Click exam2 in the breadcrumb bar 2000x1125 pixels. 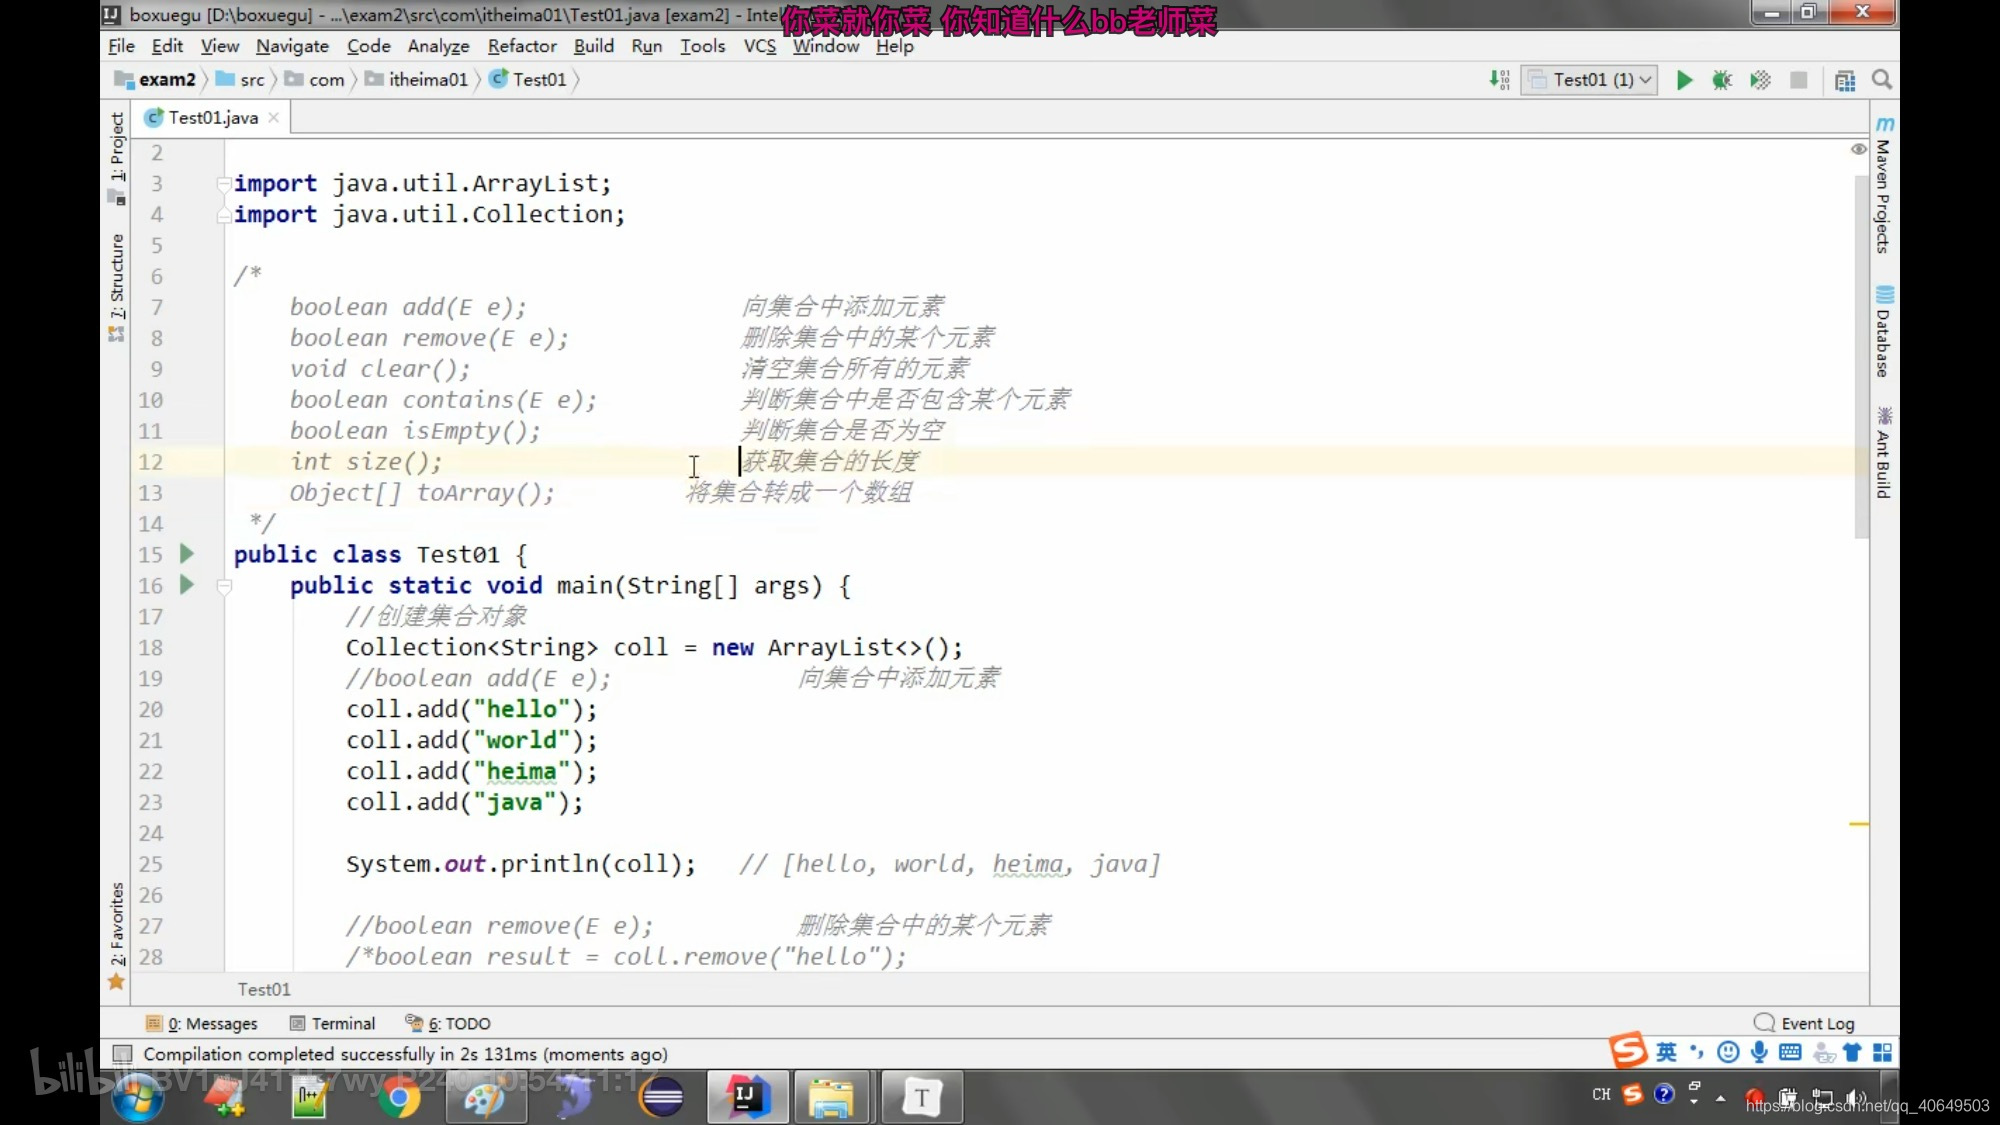155,80
